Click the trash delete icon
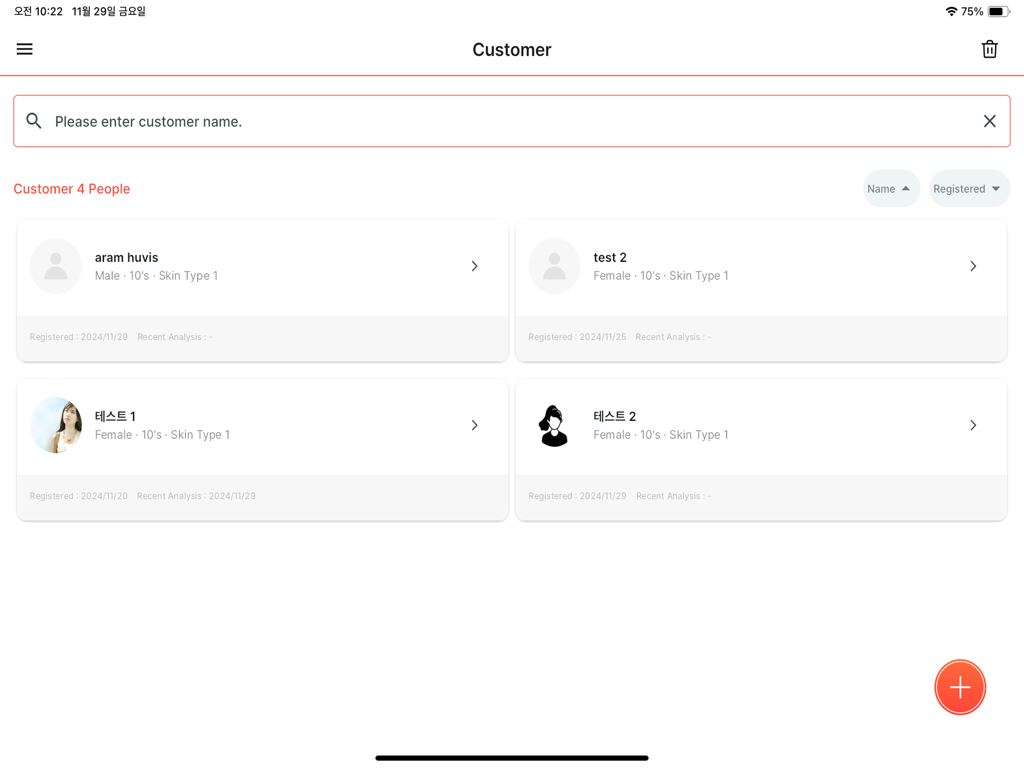1024x768 pixels. pos(990,48)
